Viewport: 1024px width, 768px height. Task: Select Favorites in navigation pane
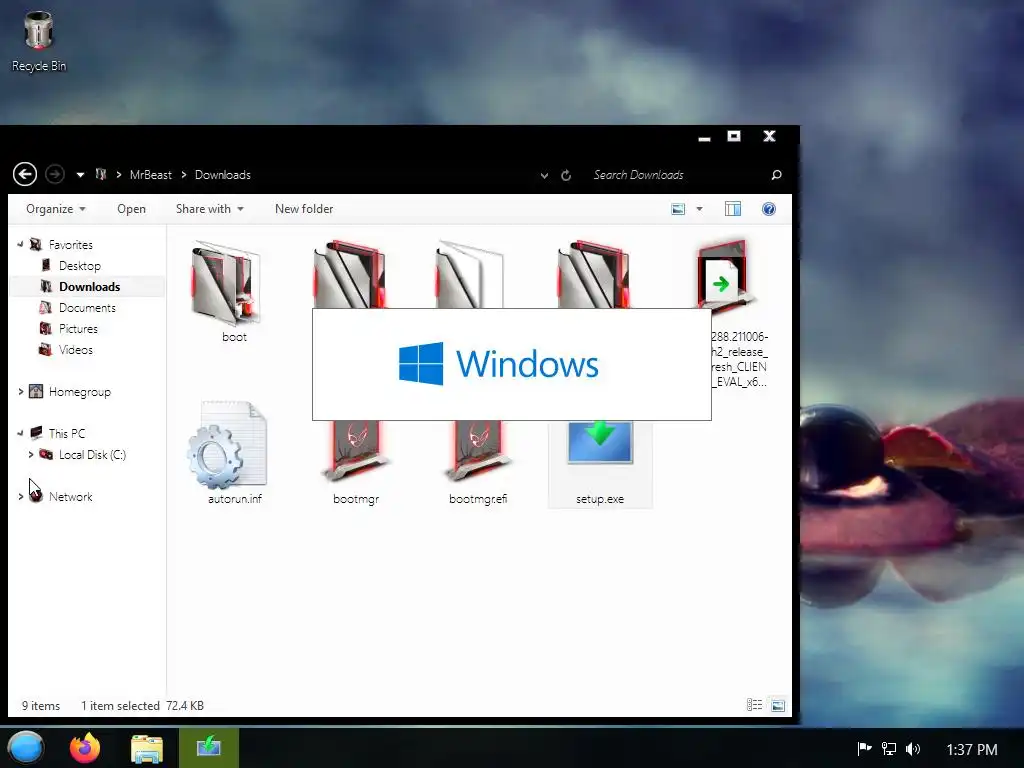pyautogui.click(x=71, y=245)
